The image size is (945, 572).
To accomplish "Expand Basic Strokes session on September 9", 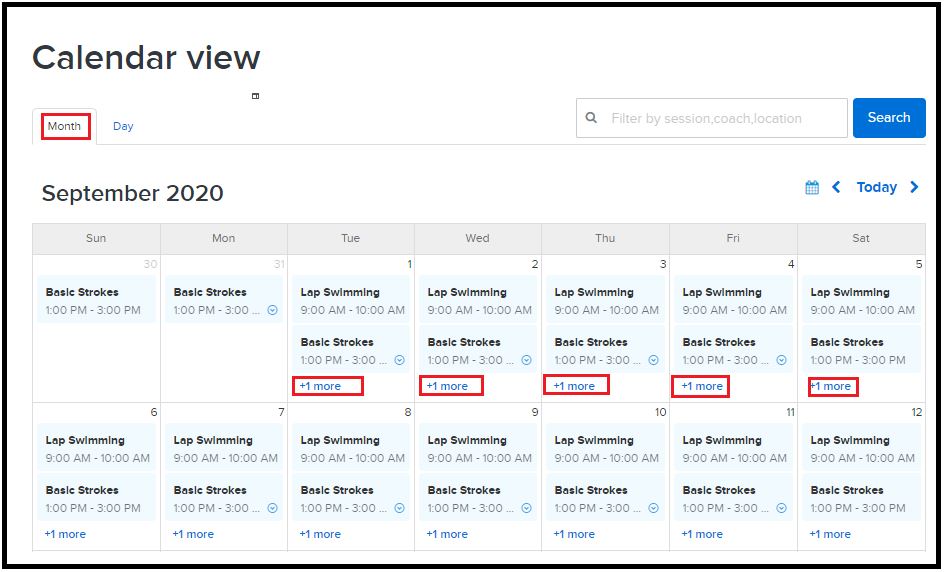I will 527,508.
